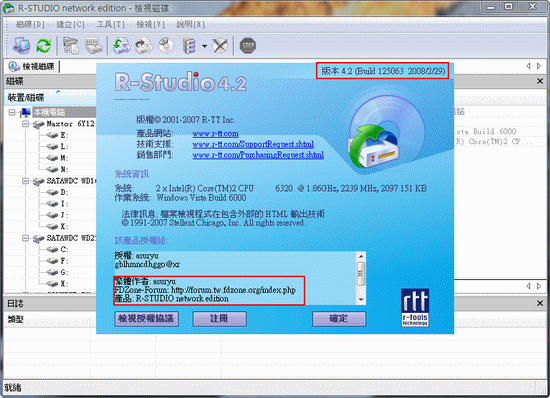This screenshot has width=550, height=398.
Task: Select partition E: in the tree
Action: tap(65, 135)
